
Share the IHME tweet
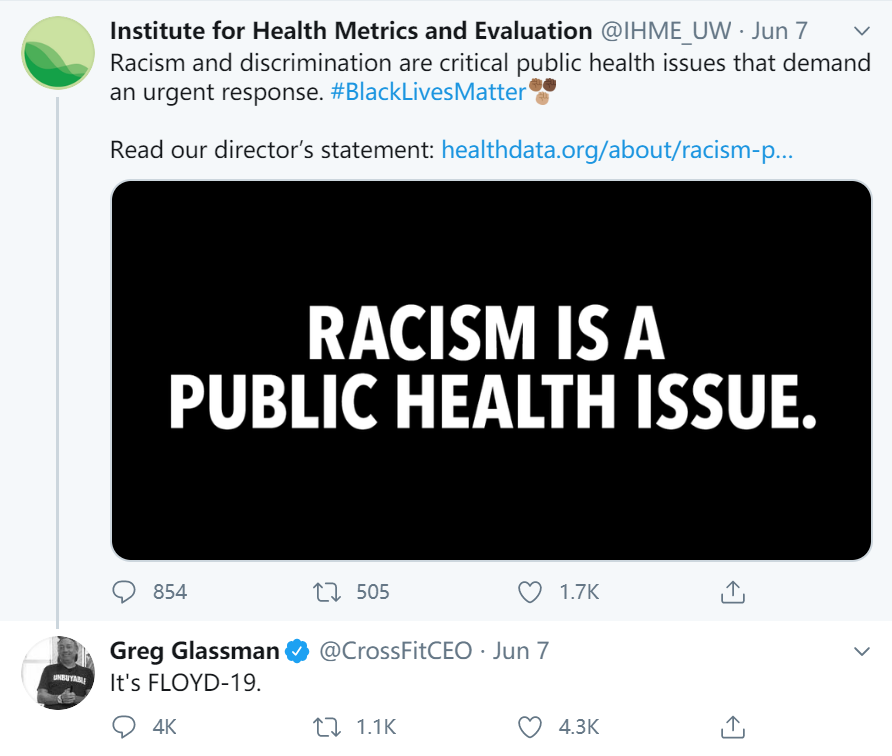pos(733,592)
